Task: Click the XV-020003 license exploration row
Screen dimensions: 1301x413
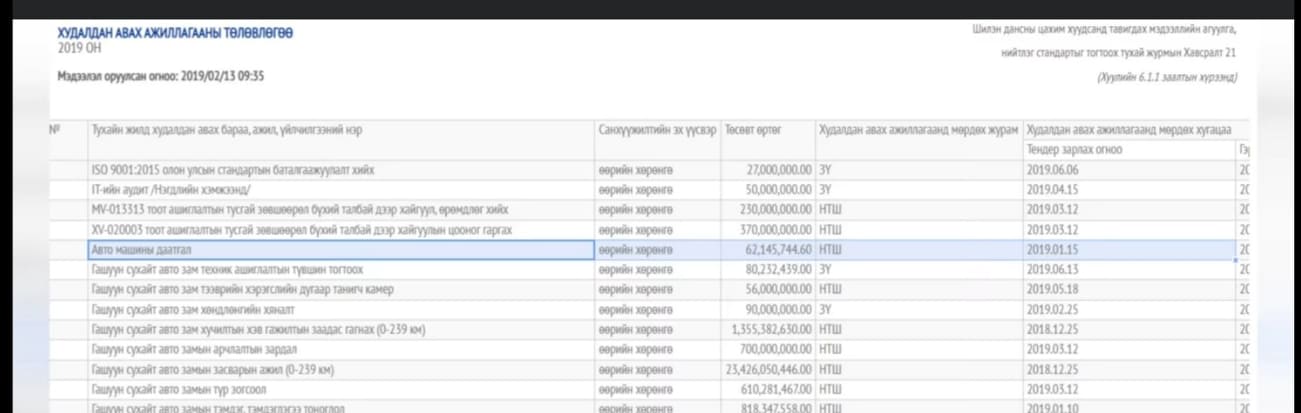Action: [x=301, y=230]
